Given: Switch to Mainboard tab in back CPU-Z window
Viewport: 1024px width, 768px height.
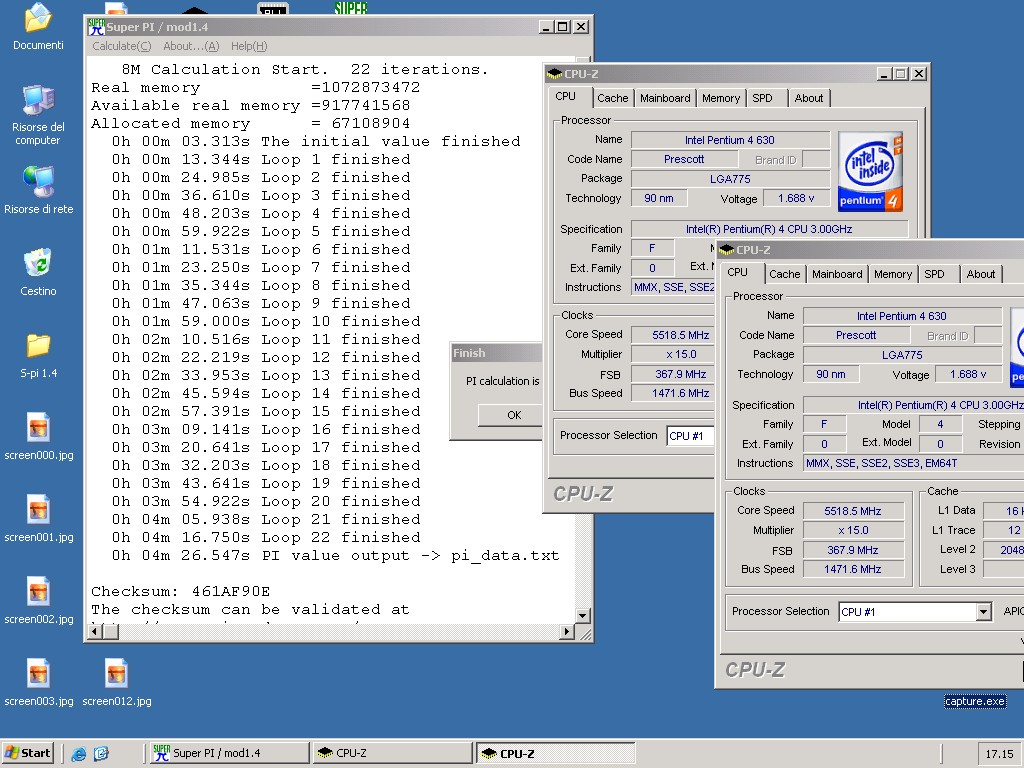Looking at the screenshot, I should click(665, 98).
